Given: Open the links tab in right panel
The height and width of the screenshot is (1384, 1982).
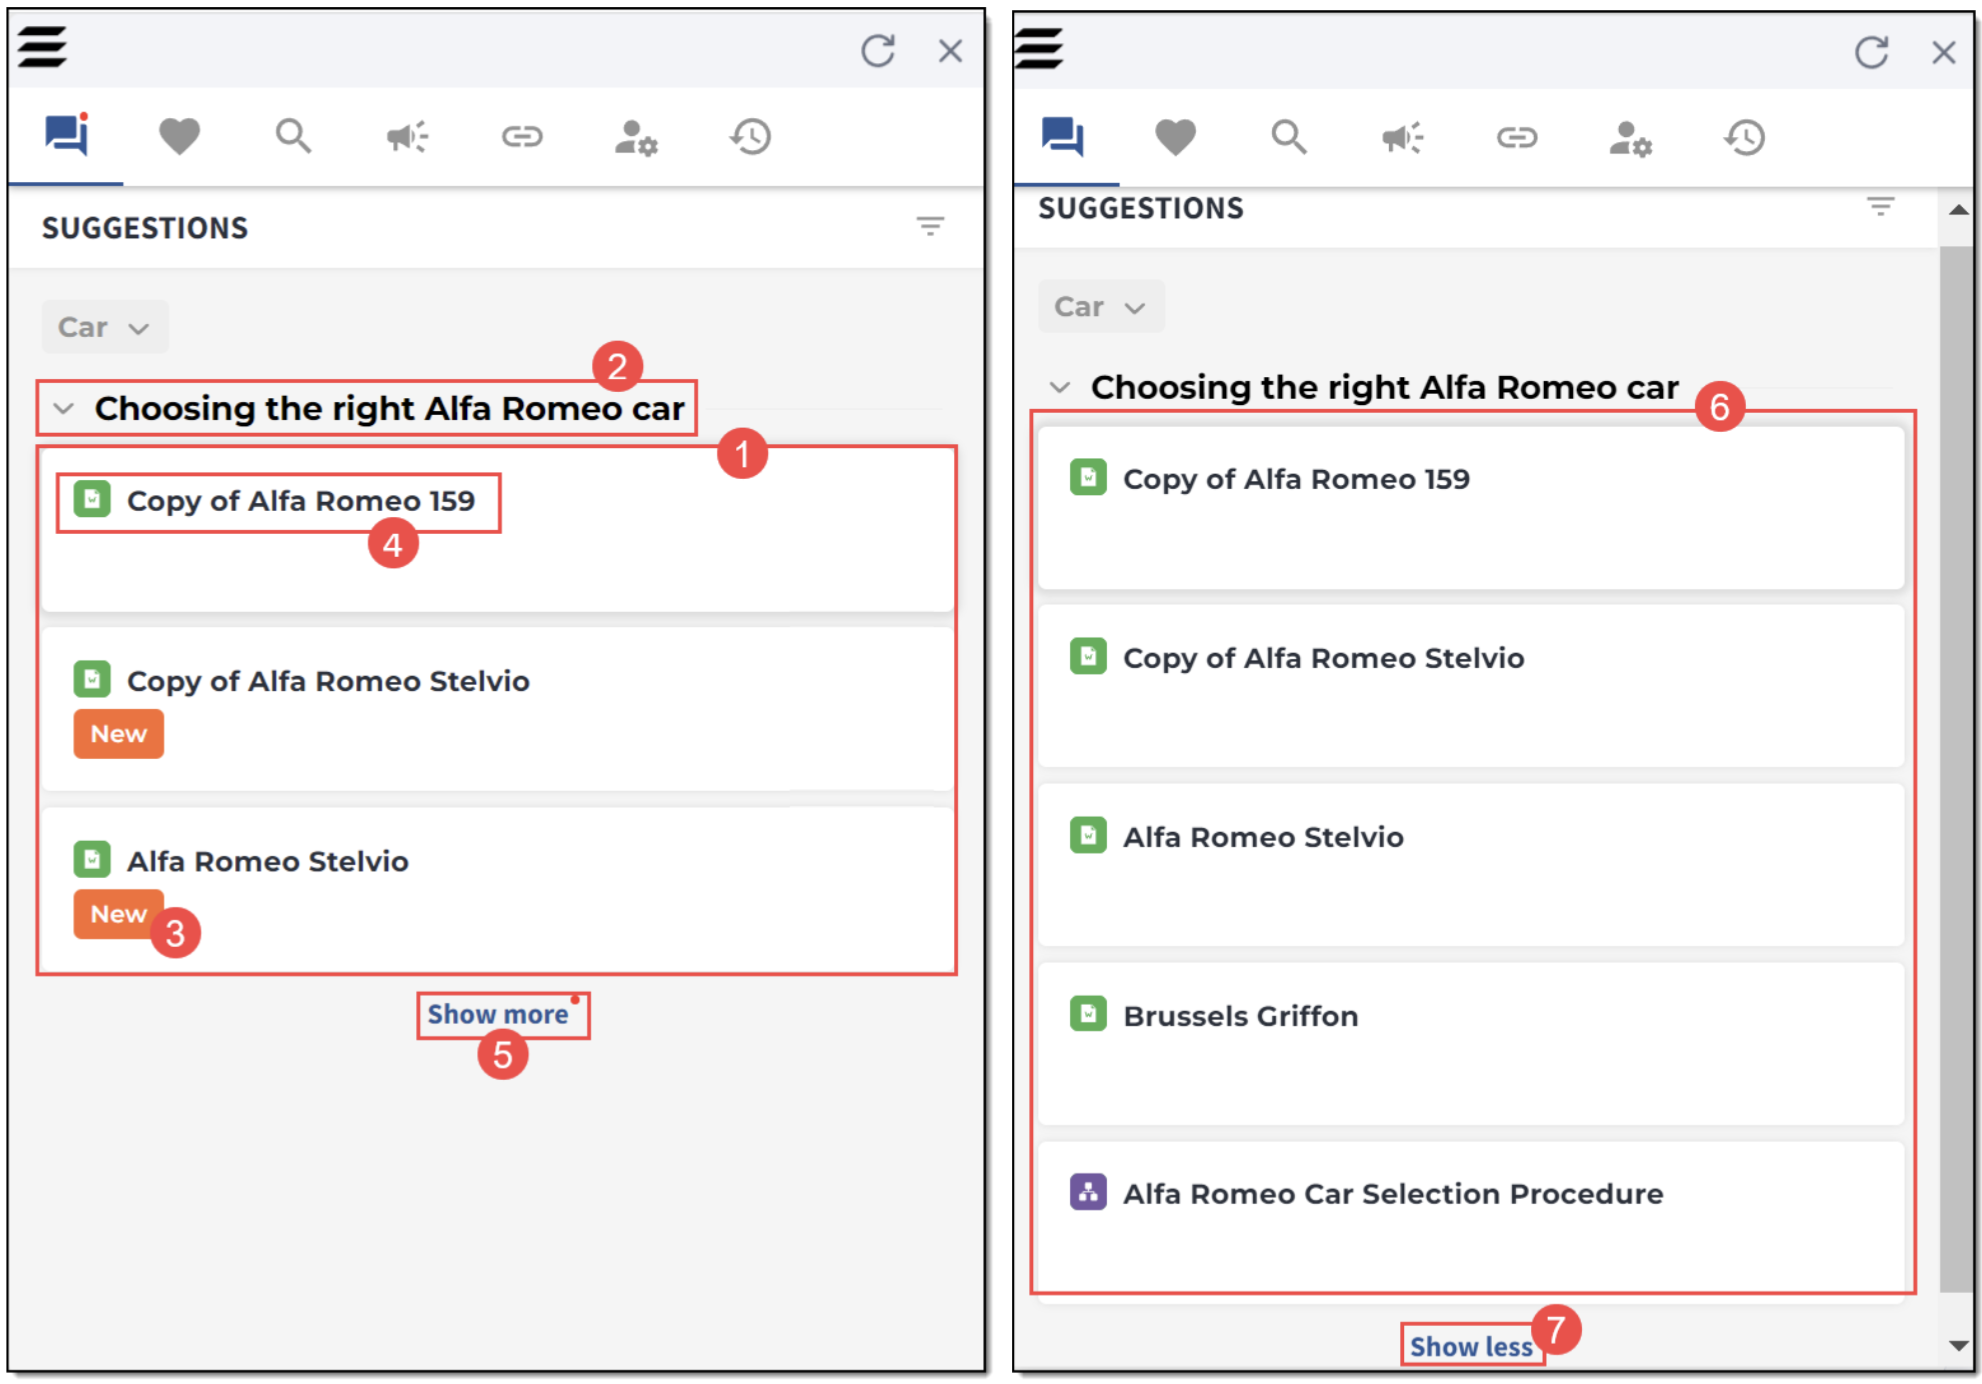Looking at the screenshot, I should pos(1517,137).
